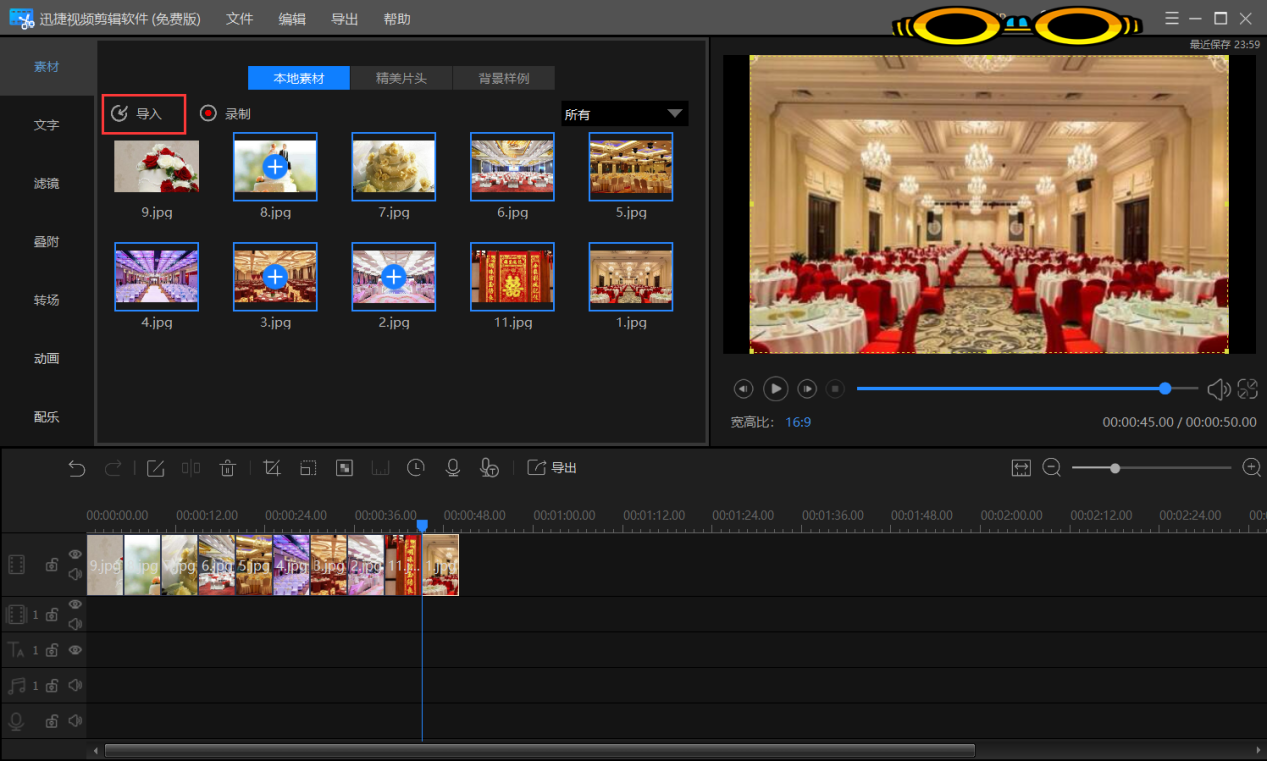Viewport: 1267px width, 761px height.
Task: Hide the main video track eye icon
Action: (x=75, y=554)
